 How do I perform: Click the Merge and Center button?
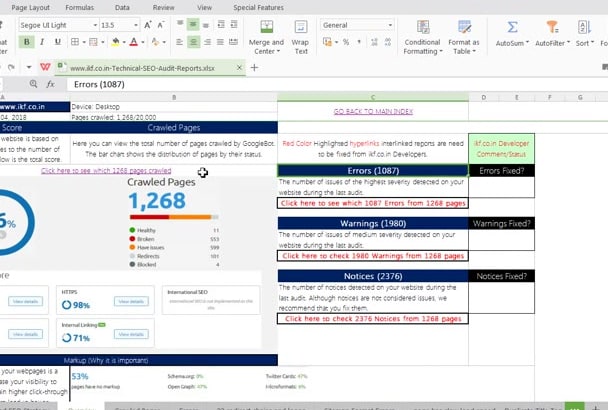[265, 28]
